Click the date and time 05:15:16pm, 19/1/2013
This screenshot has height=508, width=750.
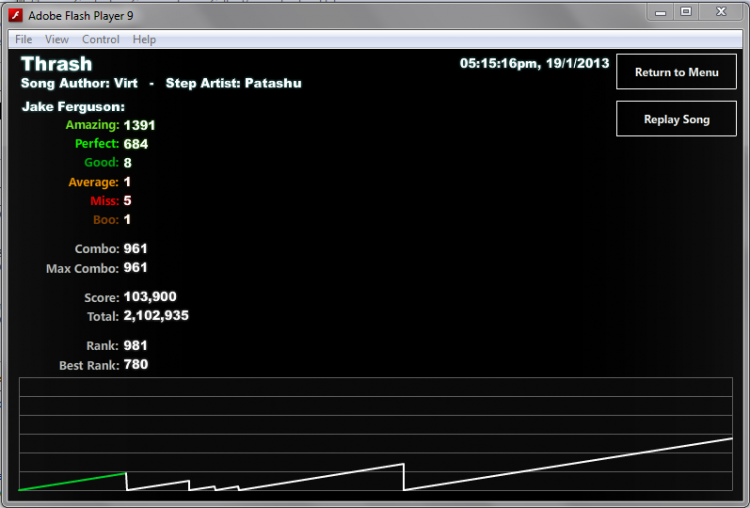(534, 63)
